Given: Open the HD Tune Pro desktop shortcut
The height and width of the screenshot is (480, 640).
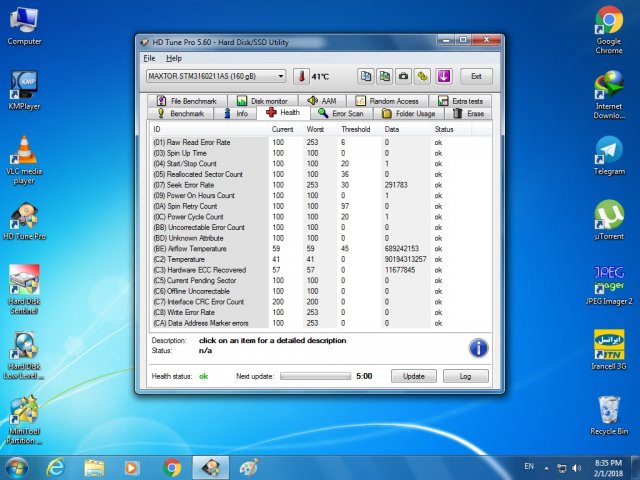Looking at the screenshot, I should 24,217.
